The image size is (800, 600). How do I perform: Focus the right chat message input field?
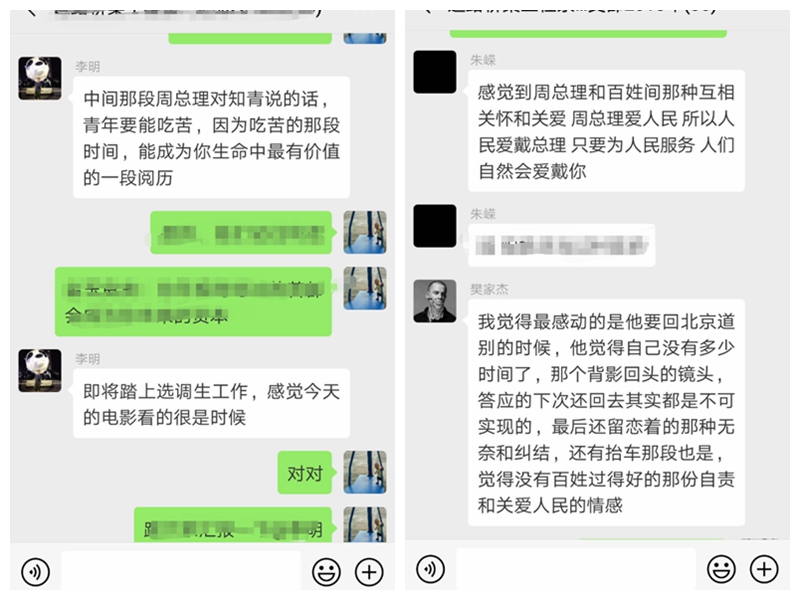click(x=576, y=569)
